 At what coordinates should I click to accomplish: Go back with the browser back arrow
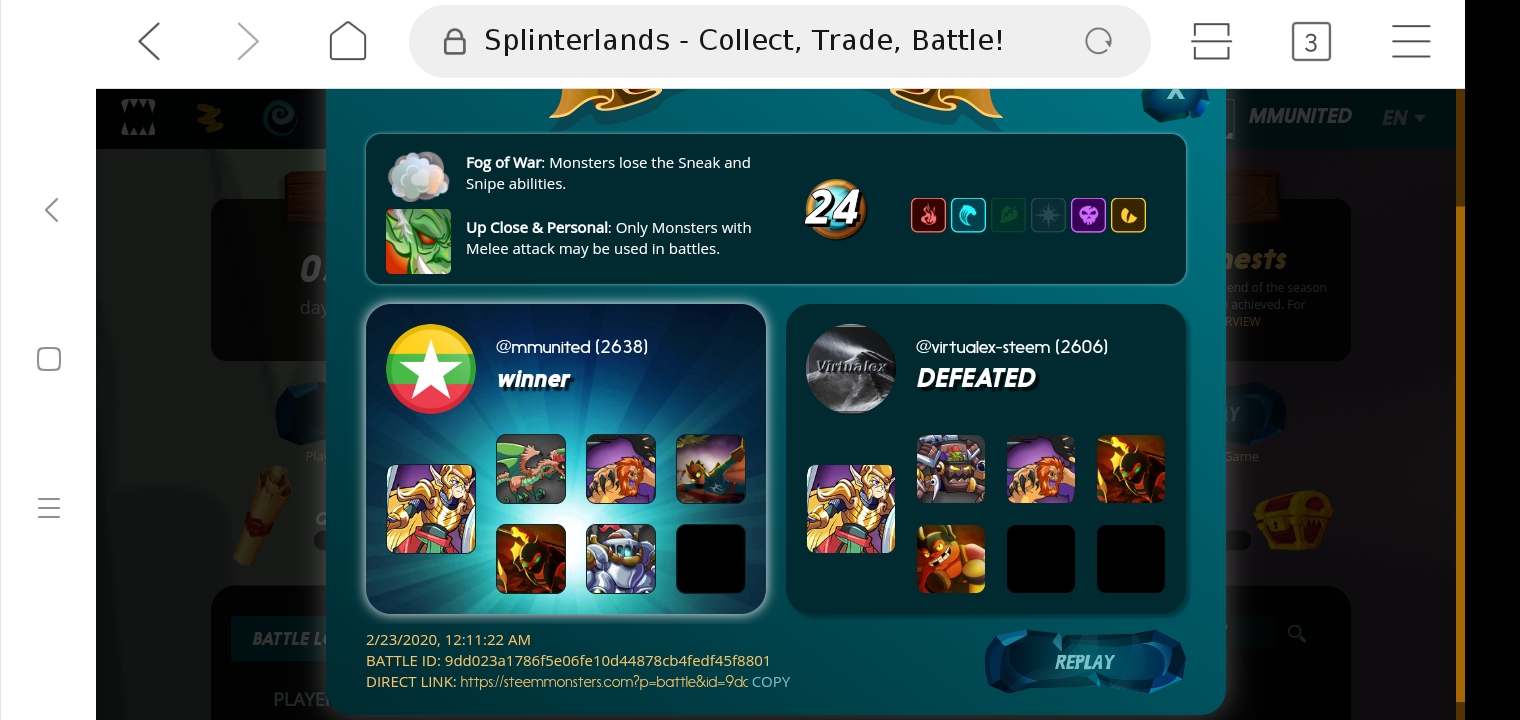click(149, 42)
